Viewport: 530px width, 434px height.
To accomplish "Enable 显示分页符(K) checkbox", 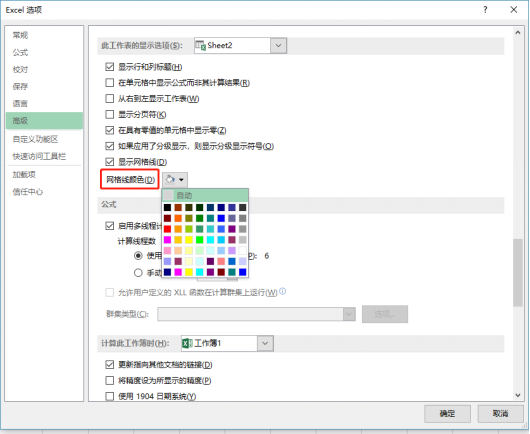I will (110, 114).
